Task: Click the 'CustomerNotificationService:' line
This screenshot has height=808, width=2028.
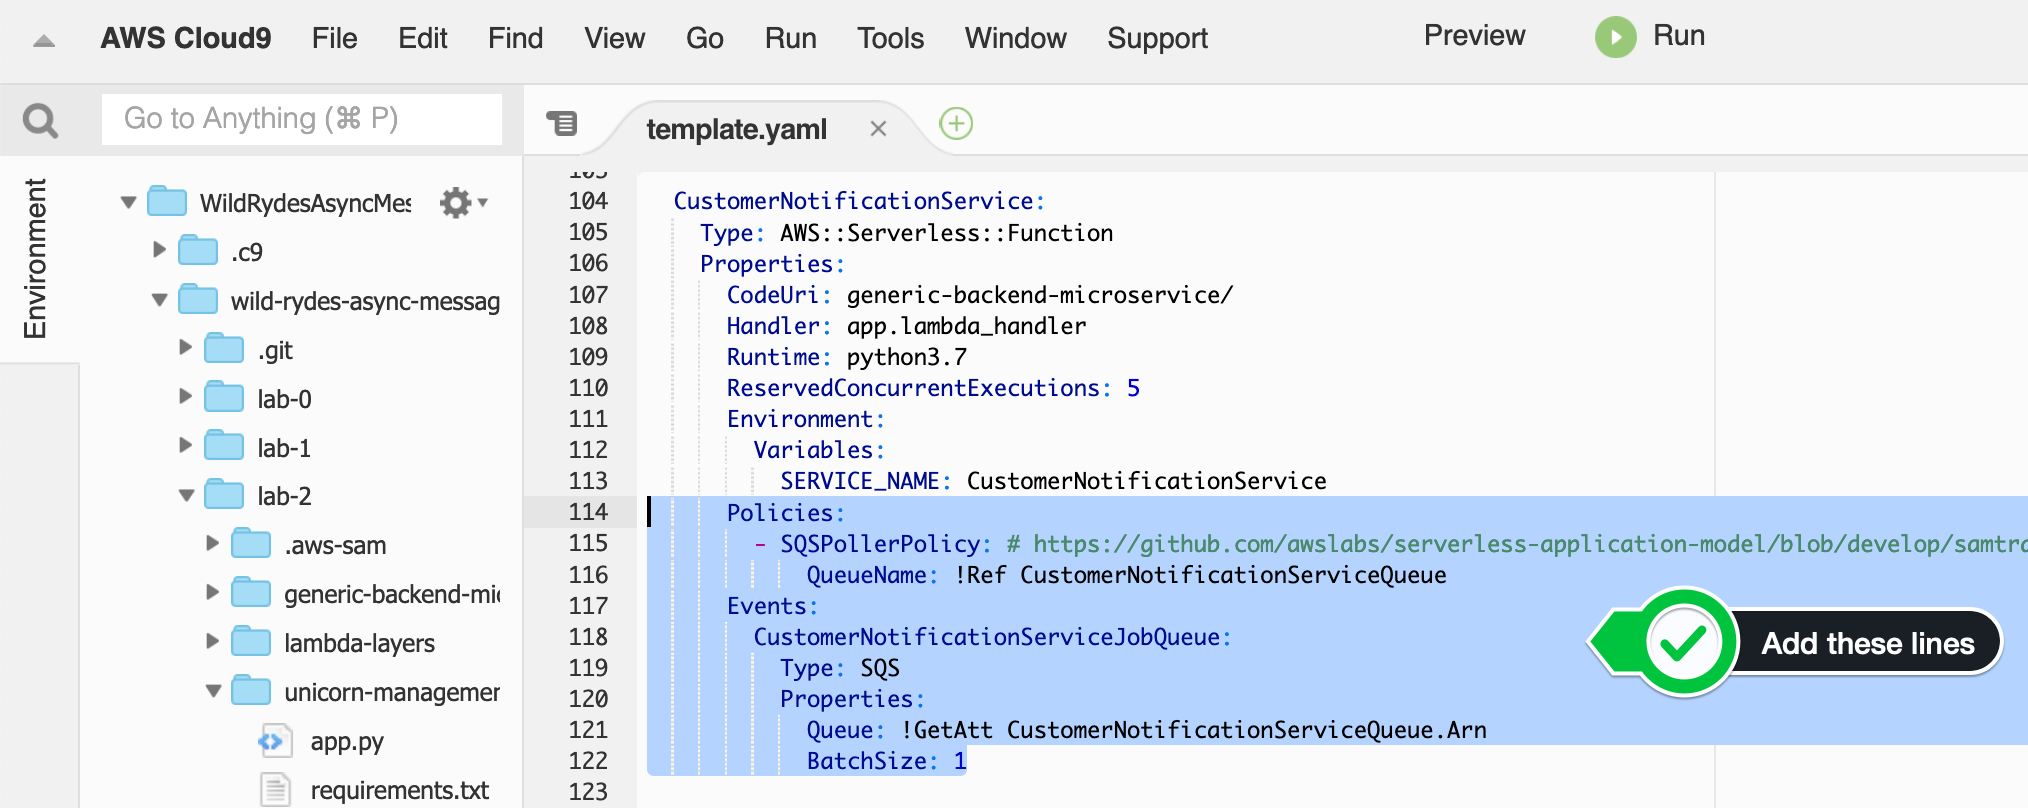Action: pos(859,201)
